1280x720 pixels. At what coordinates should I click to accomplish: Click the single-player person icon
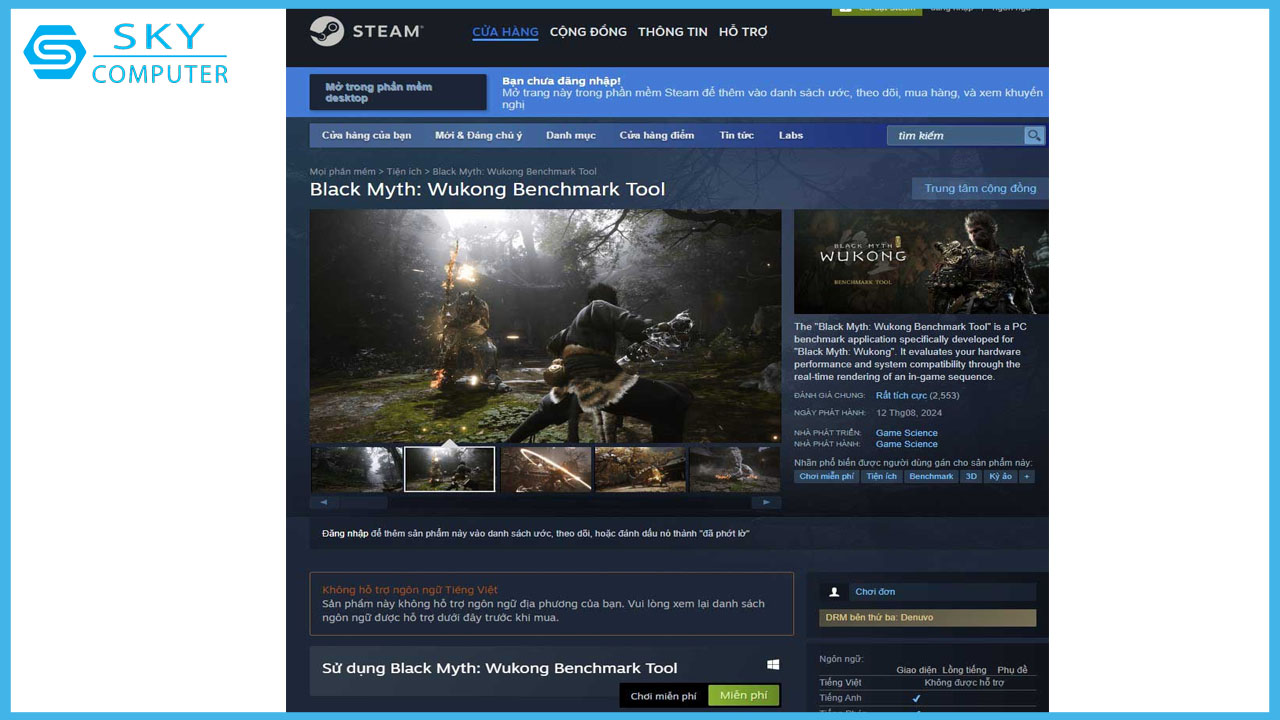(834, 592)
